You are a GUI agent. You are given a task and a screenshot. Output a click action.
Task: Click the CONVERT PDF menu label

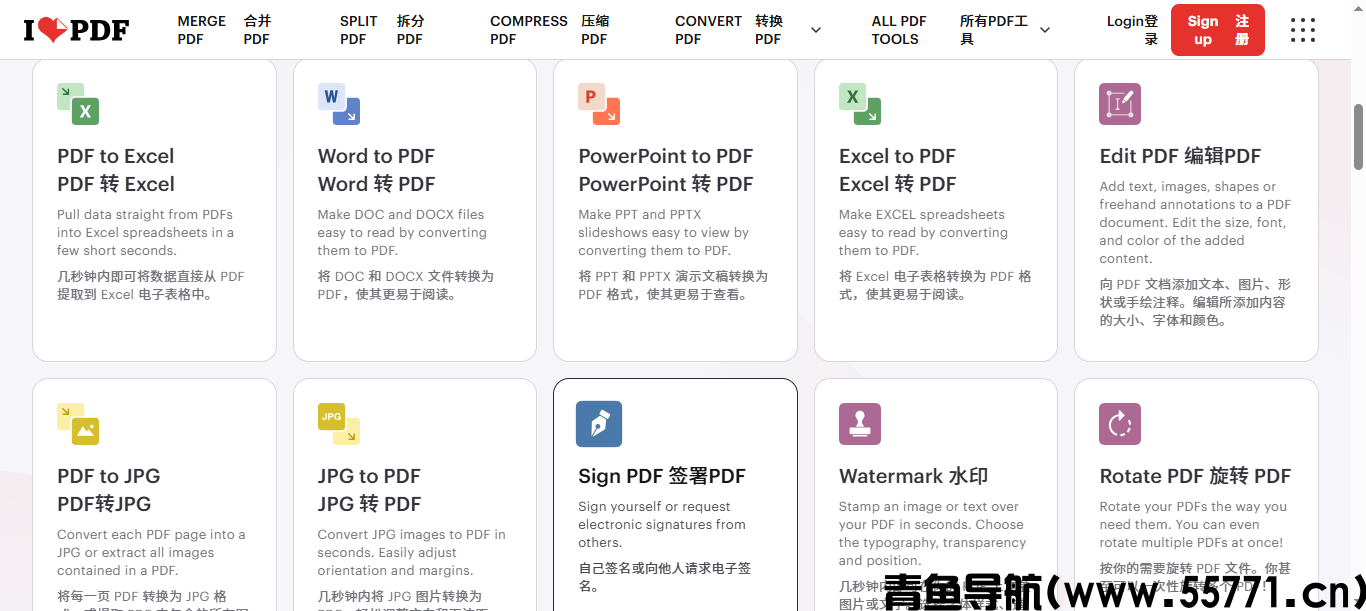tap(730, 30)
